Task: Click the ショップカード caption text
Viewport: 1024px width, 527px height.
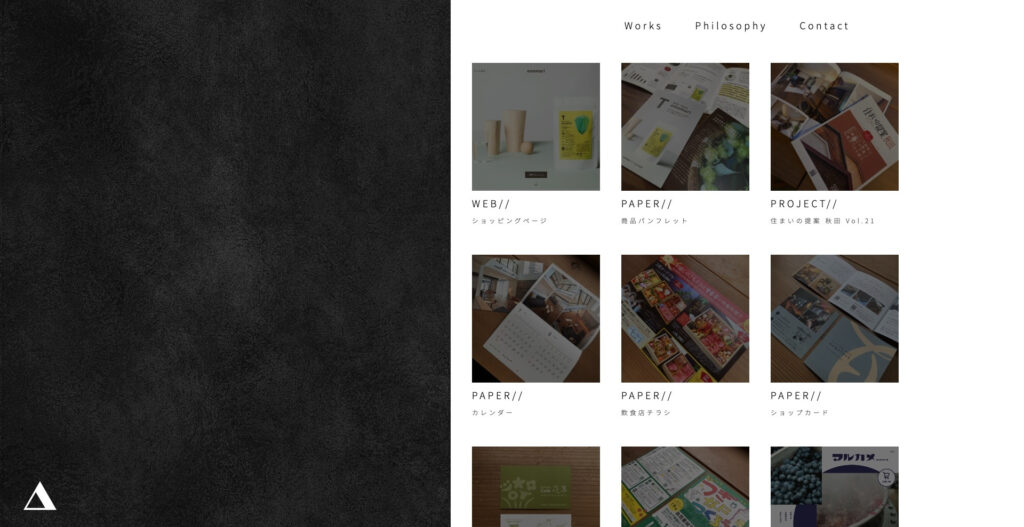Action: point(799,413)
